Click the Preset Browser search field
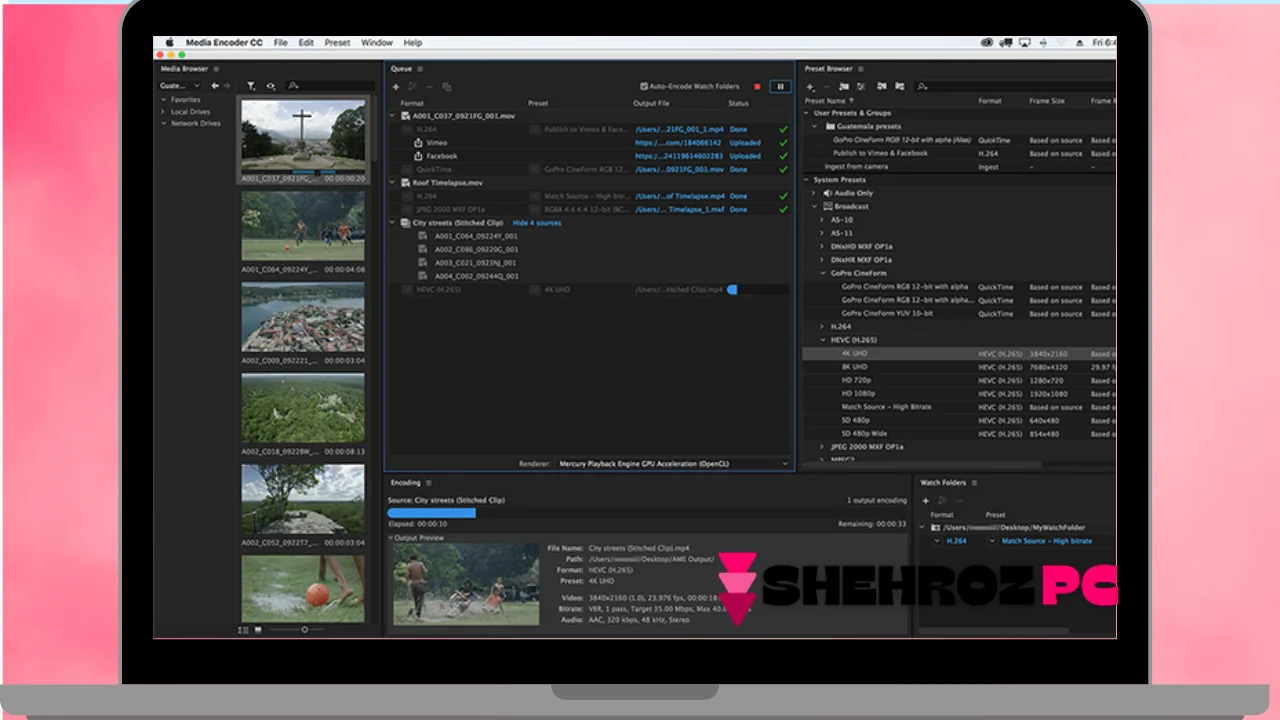Screen dimensions: 1280x720 coord(1015,87)
